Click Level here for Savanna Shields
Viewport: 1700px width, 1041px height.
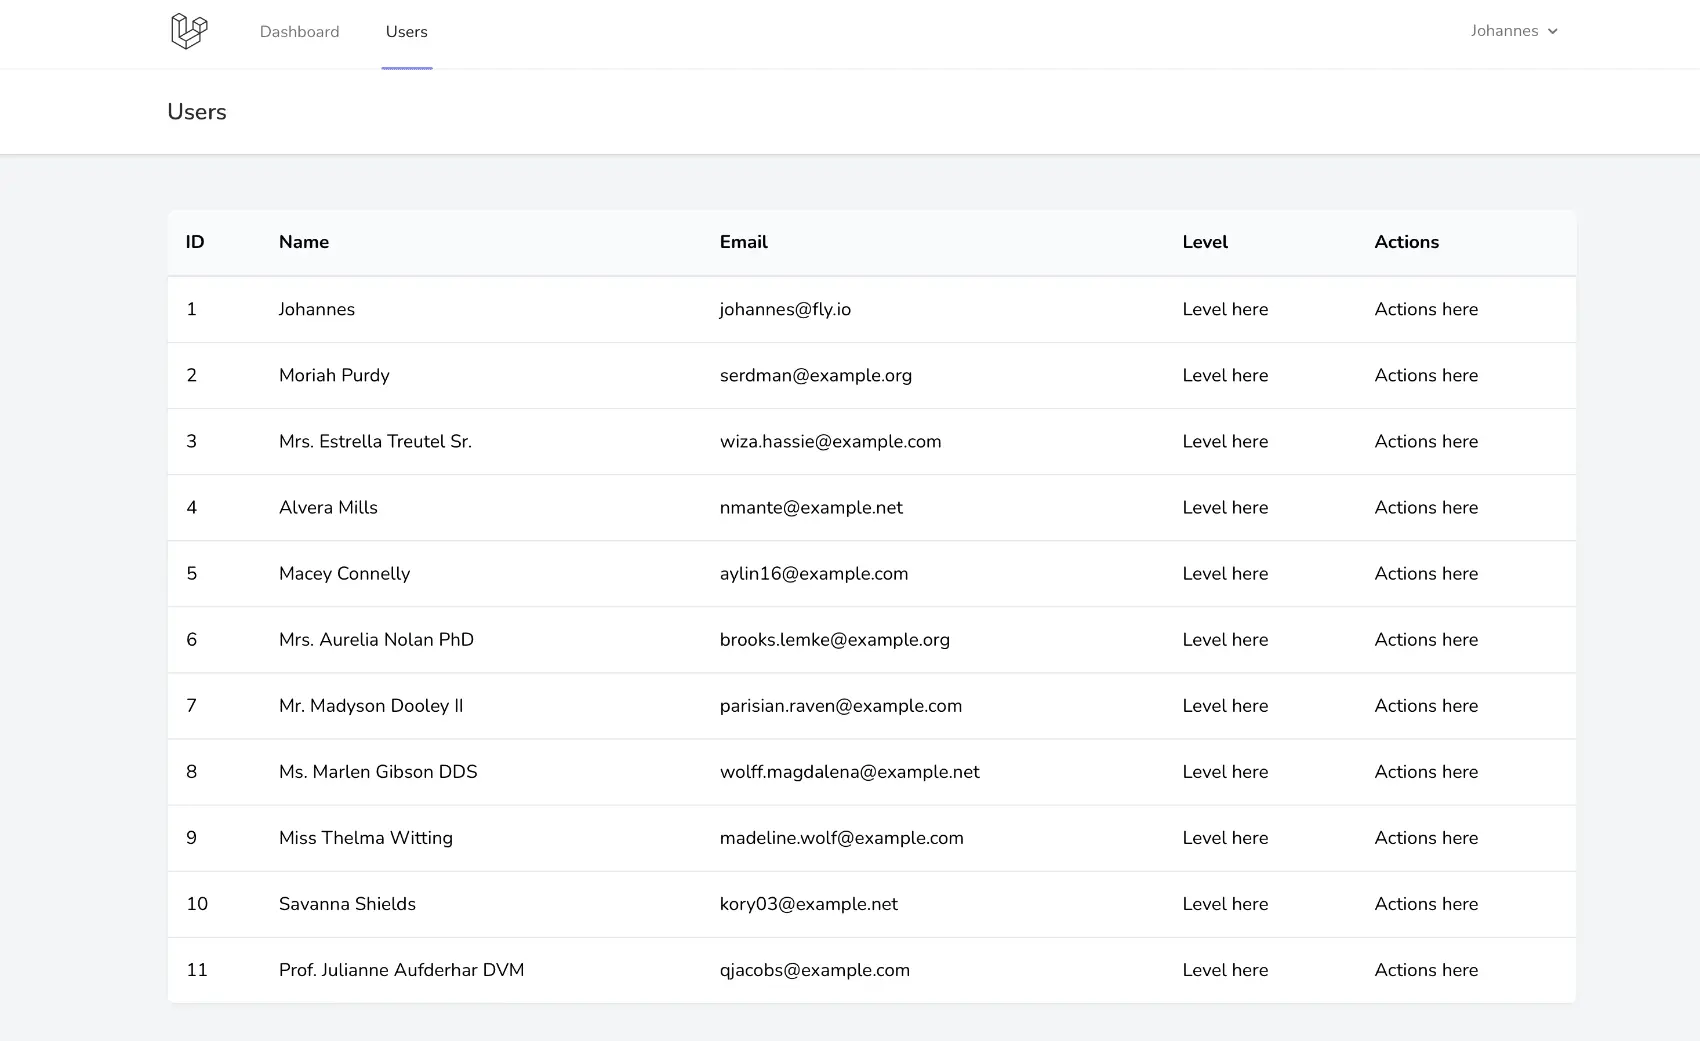tap(1225, 903)
